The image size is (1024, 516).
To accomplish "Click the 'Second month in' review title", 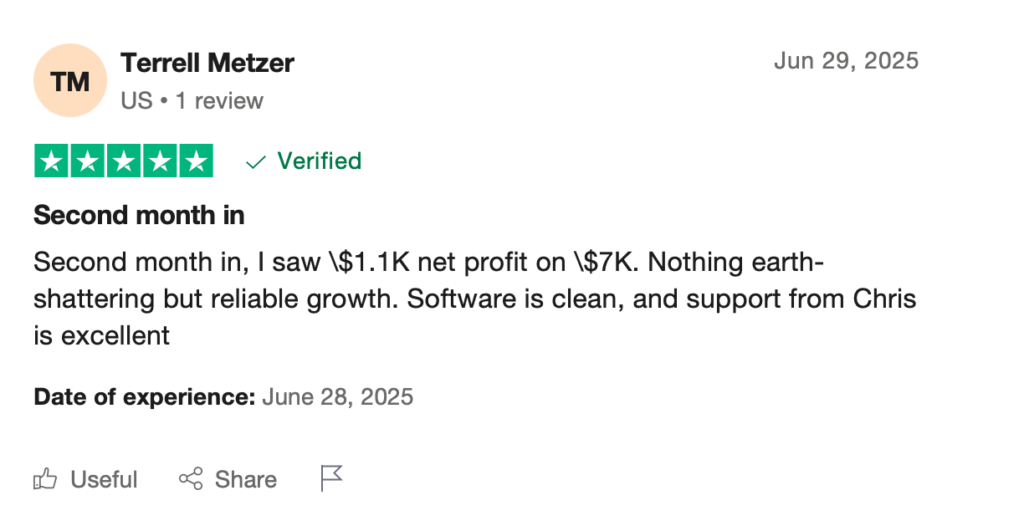I will (139, 215).
